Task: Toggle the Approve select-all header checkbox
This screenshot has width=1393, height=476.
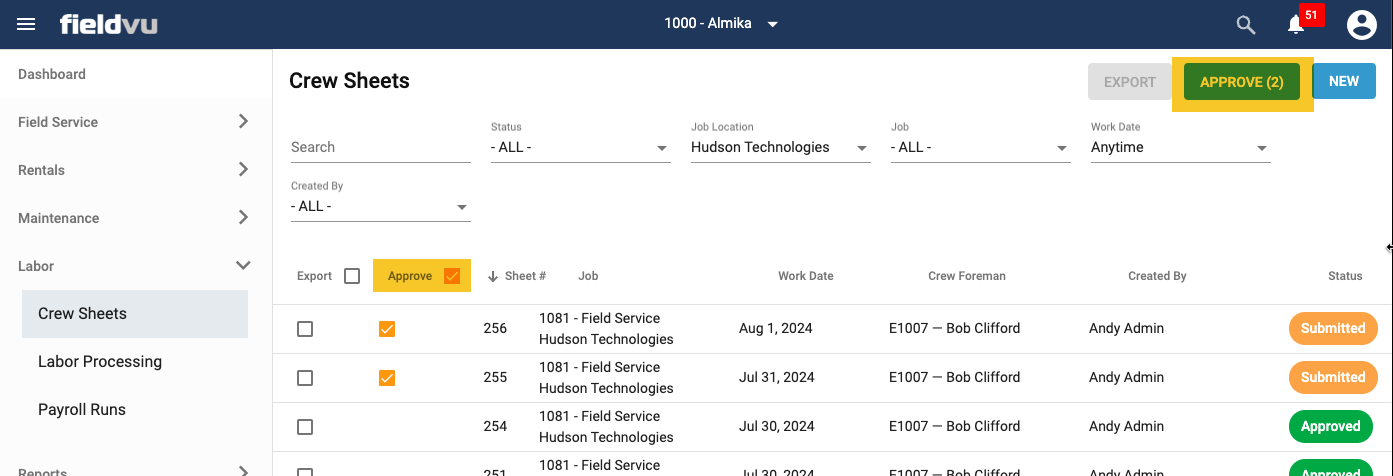Action: tap(452, 276)
